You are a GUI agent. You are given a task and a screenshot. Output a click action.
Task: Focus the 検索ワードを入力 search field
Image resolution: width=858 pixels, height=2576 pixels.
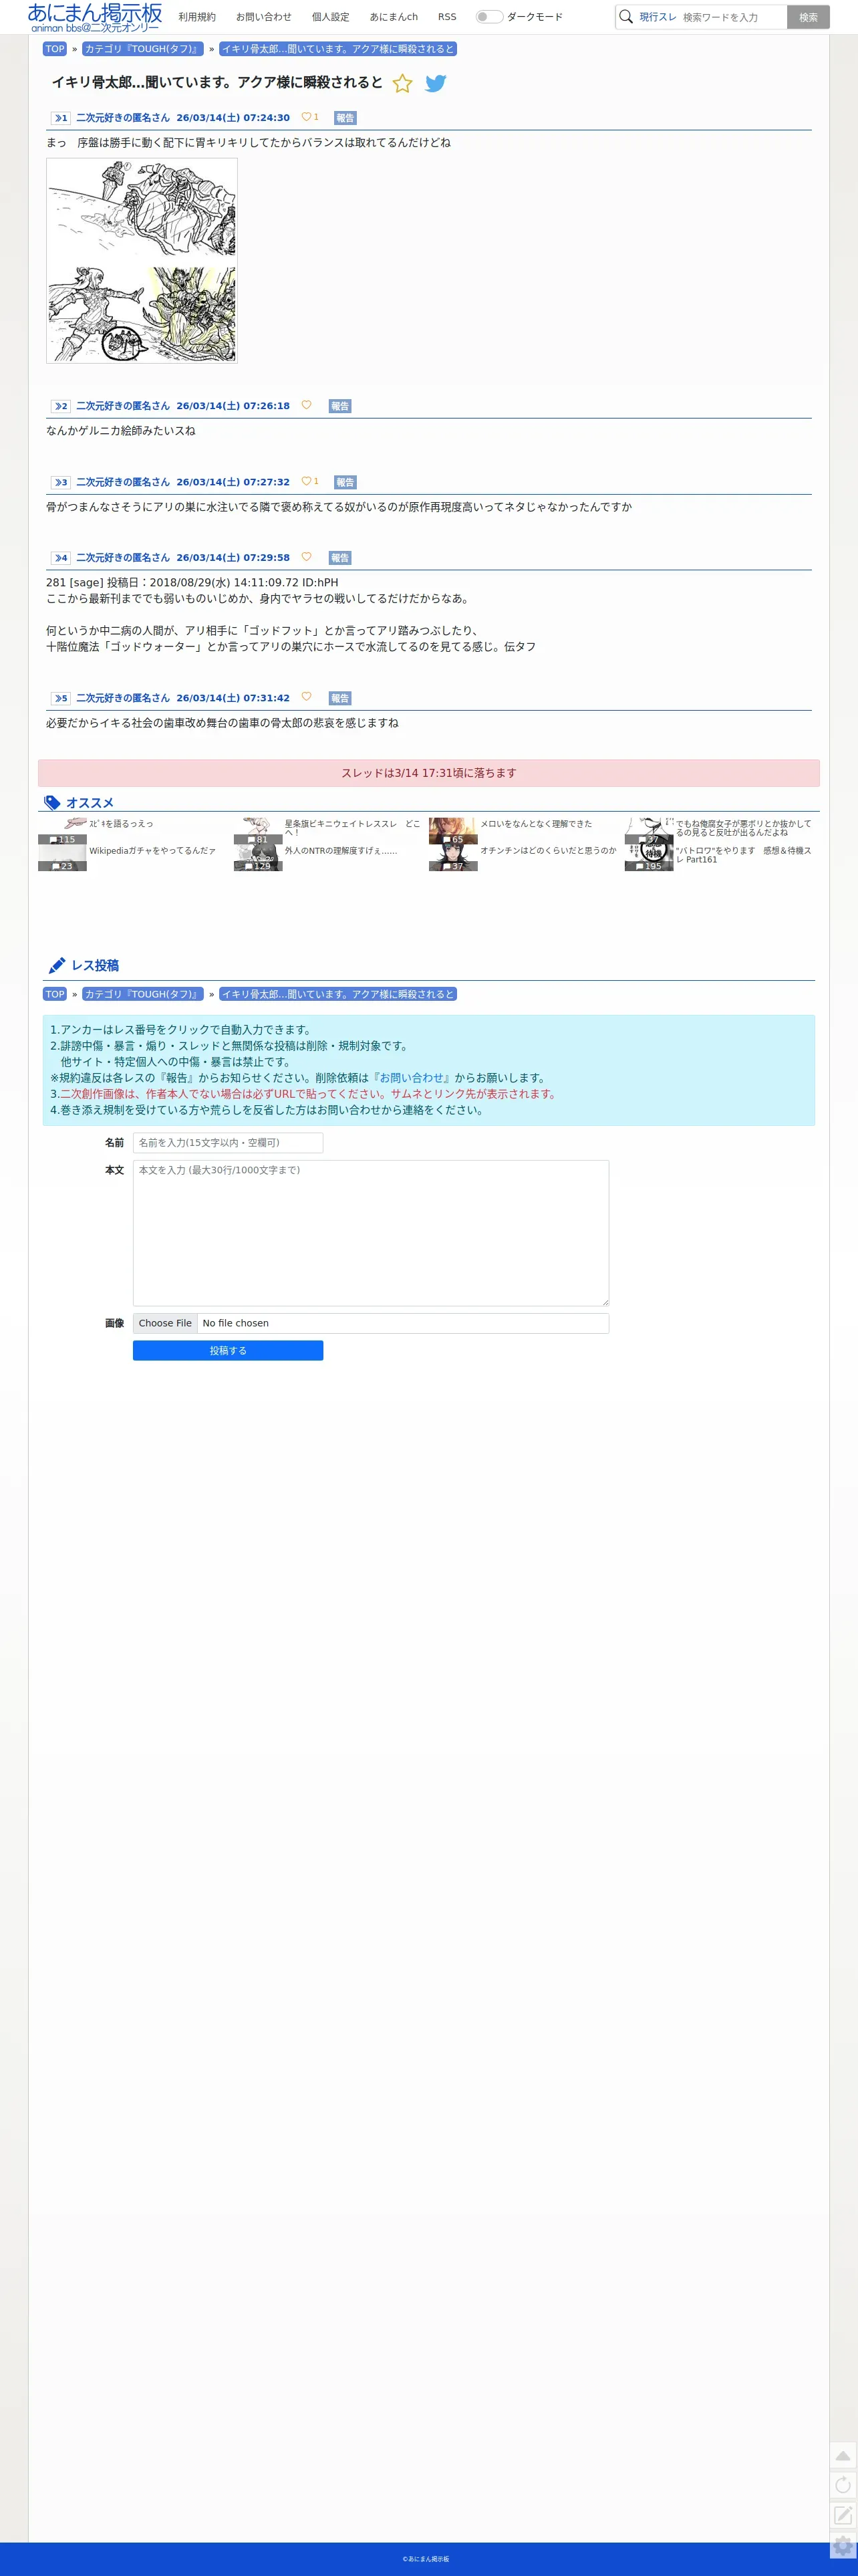(732, 17)
